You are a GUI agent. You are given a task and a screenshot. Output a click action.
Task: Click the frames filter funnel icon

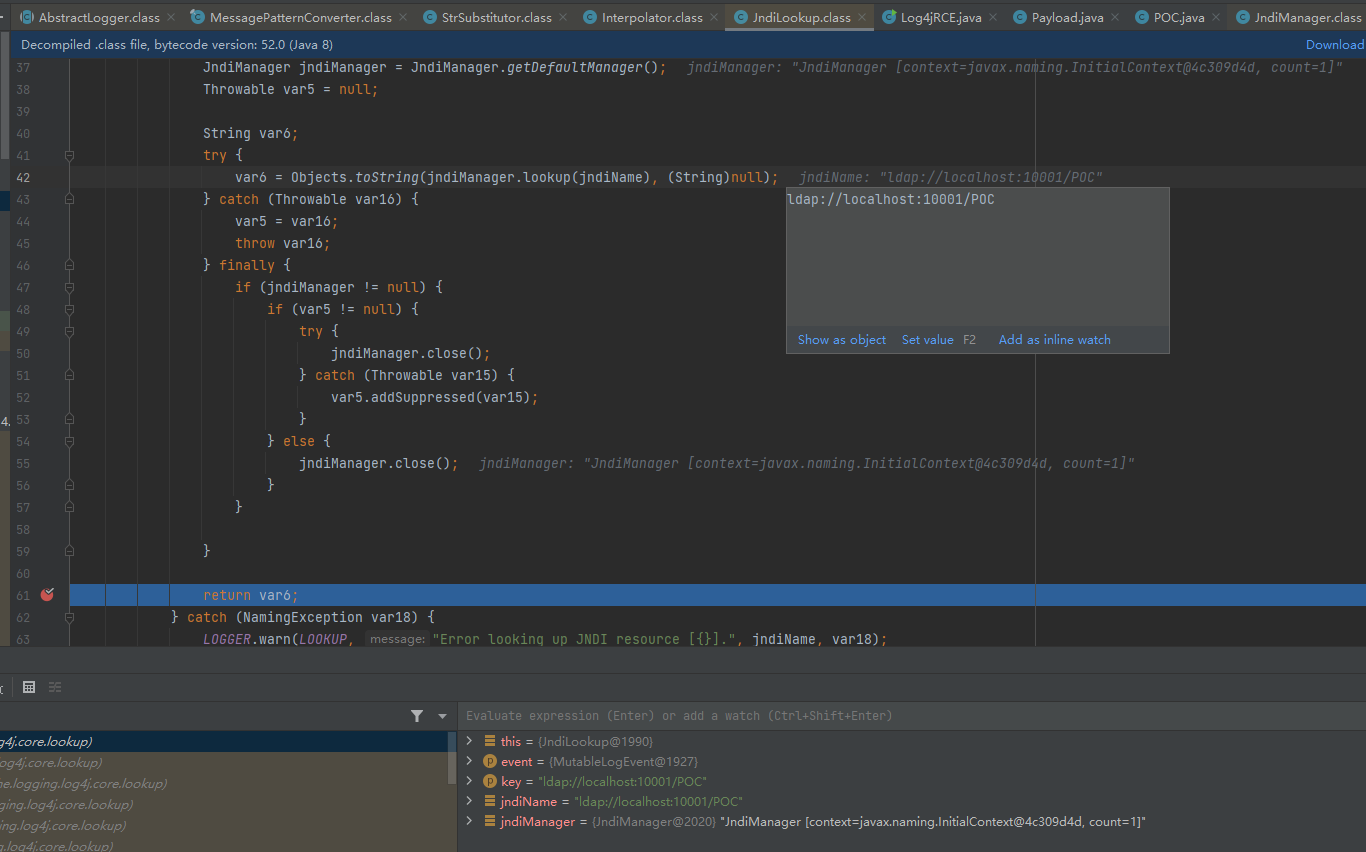(417, 716)
